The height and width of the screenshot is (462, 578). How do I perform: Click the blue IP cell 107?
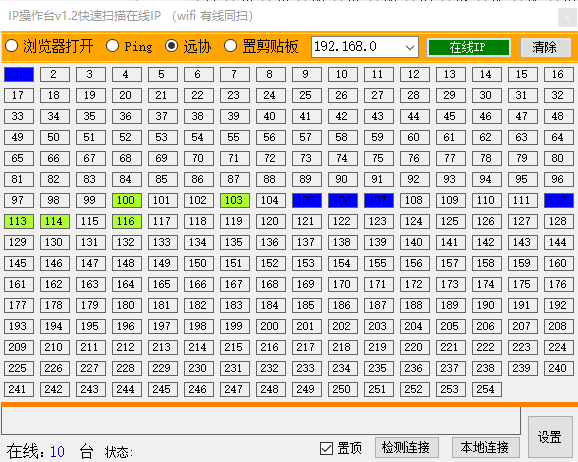(x=379, y=201)
